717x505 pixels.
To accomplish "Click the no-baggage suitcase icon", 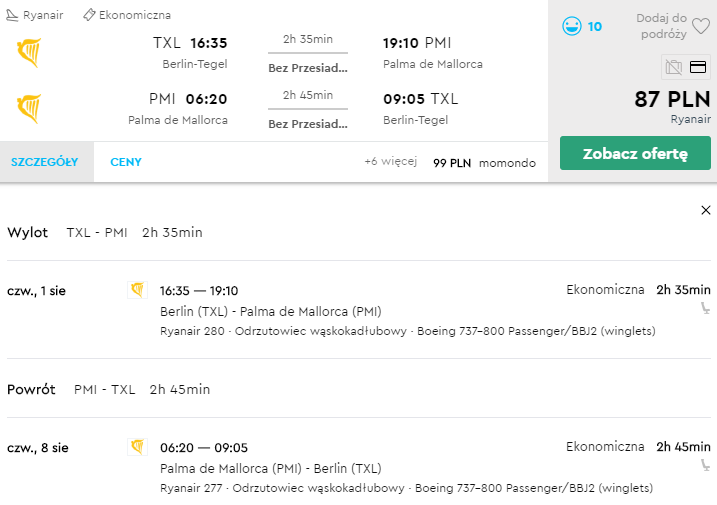I will click(x=674, y=67).
